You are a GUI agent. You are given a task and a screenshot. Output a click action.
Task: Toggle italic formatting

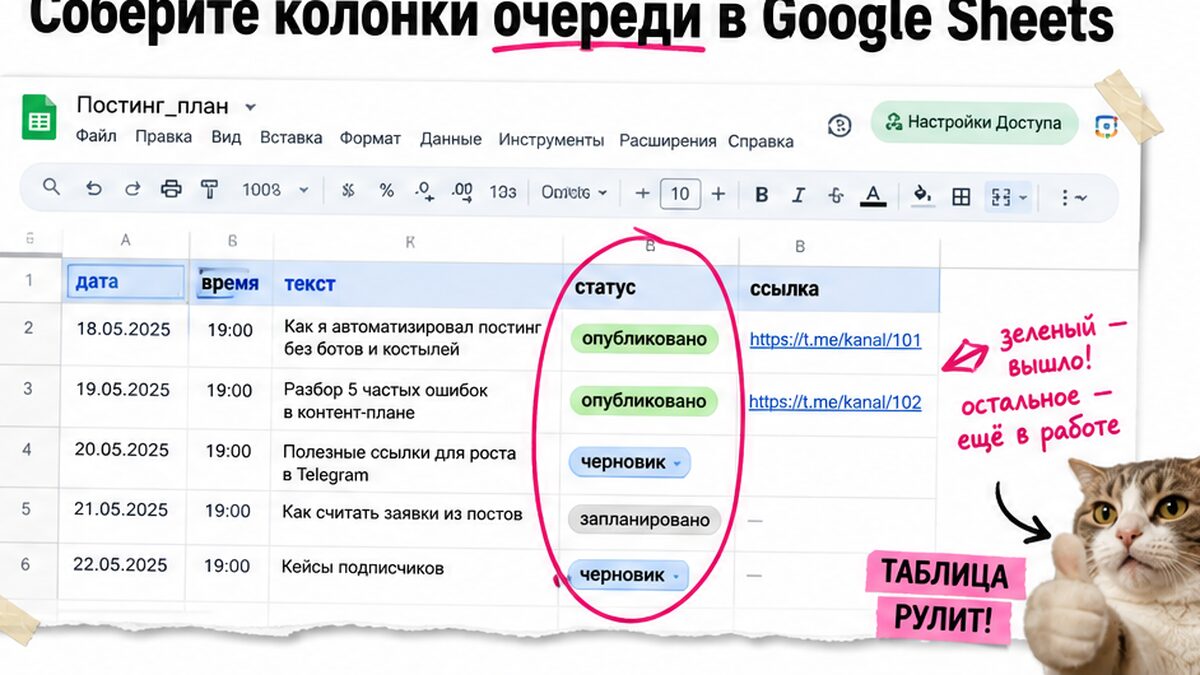[x=798, y=195]
